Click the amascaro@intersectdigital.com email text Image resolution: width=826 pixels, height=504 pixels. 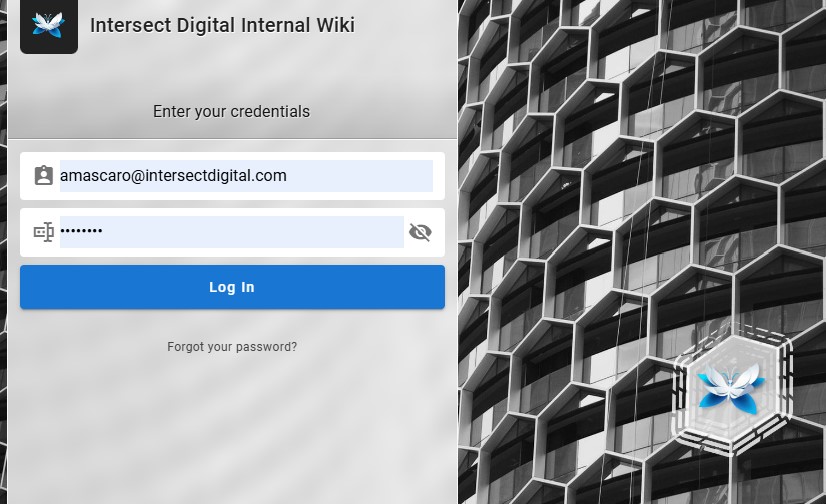tap(173, 176)
